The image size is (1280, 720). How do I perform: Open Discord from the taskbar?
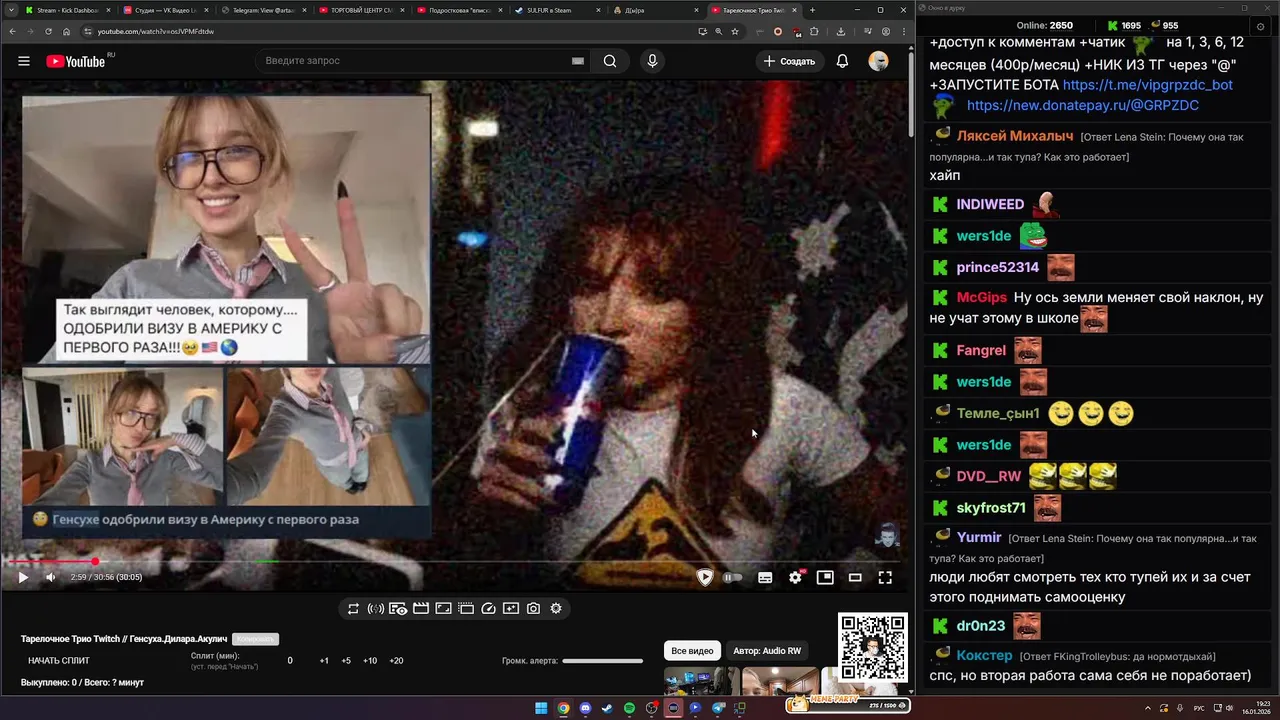click(x=585, y=708)
